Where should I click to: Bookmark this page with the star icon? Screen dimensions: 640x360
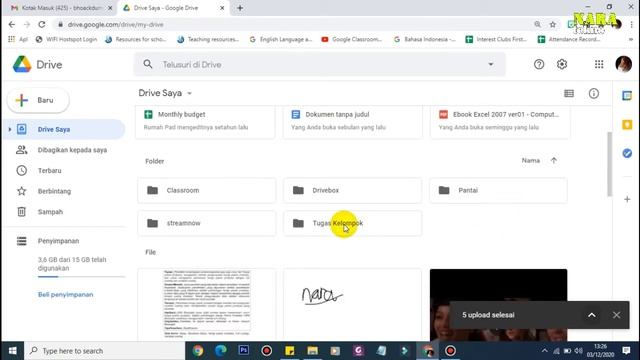[x=553, y=24]
